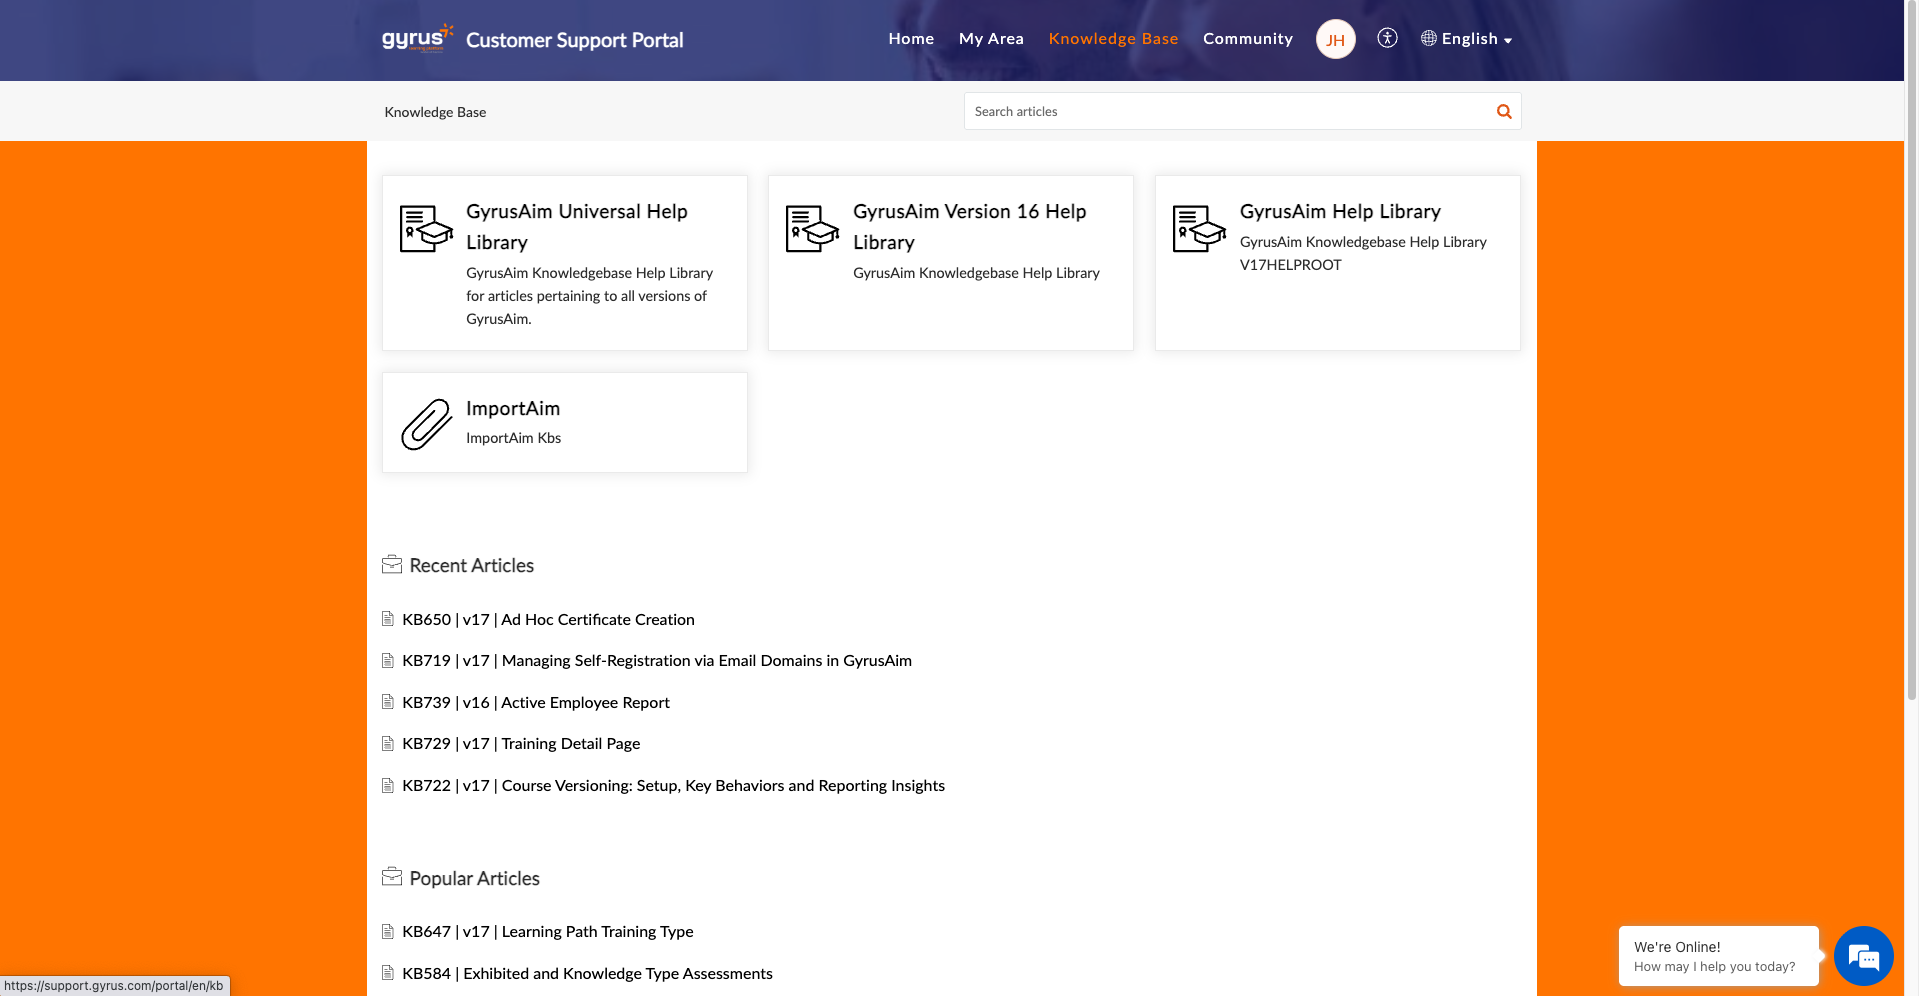
Task: Click the Knowledge Base breadcrumb text
Action: point(435,112)
